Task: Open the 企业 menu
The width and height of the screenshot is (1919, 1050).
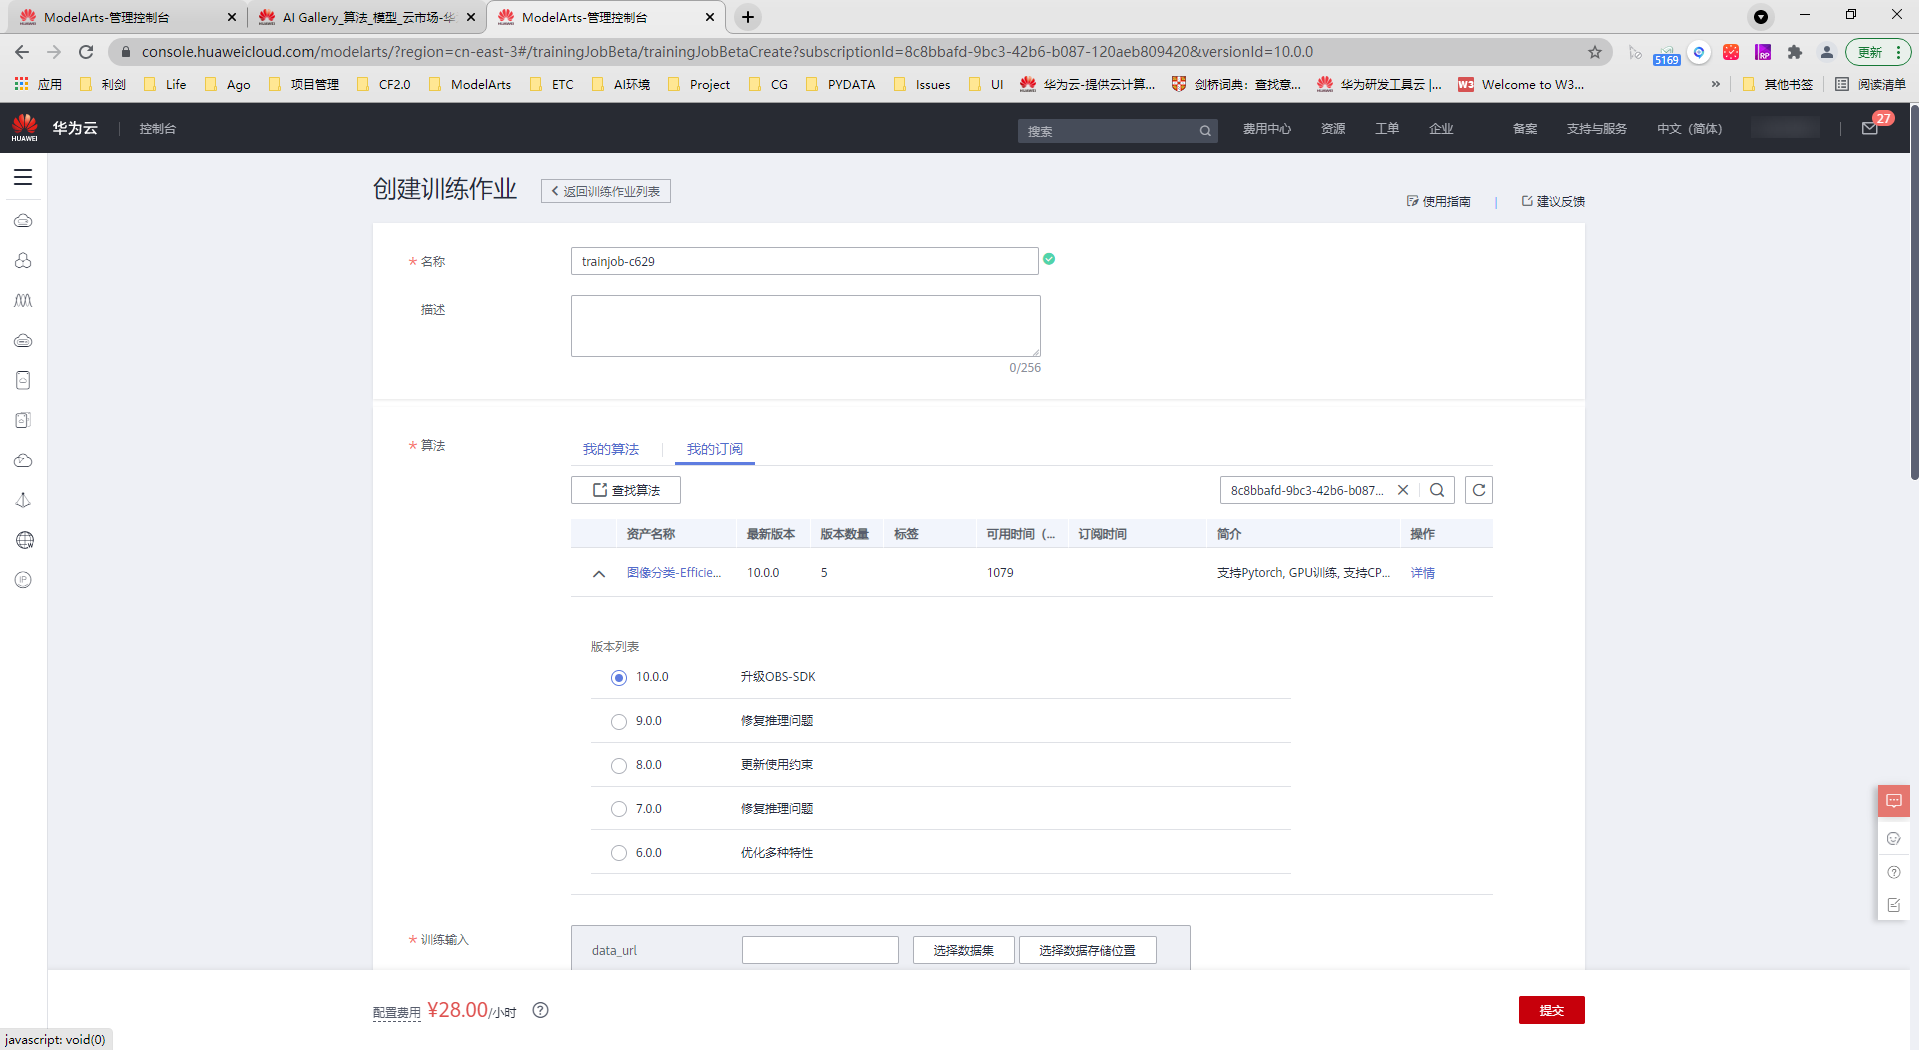Action: click(1441, 129)
